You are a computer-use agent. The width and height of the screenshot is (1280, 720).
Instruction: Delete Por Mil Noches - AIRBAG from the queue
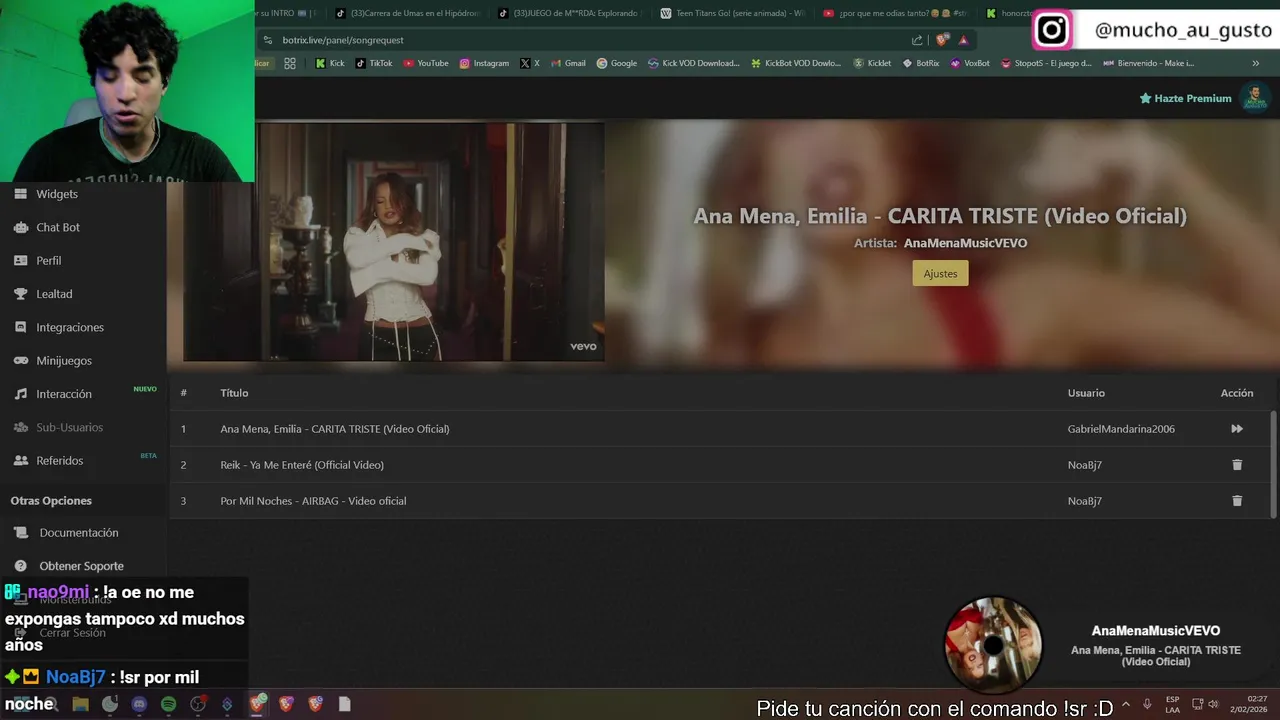(x=1237, y=501)
